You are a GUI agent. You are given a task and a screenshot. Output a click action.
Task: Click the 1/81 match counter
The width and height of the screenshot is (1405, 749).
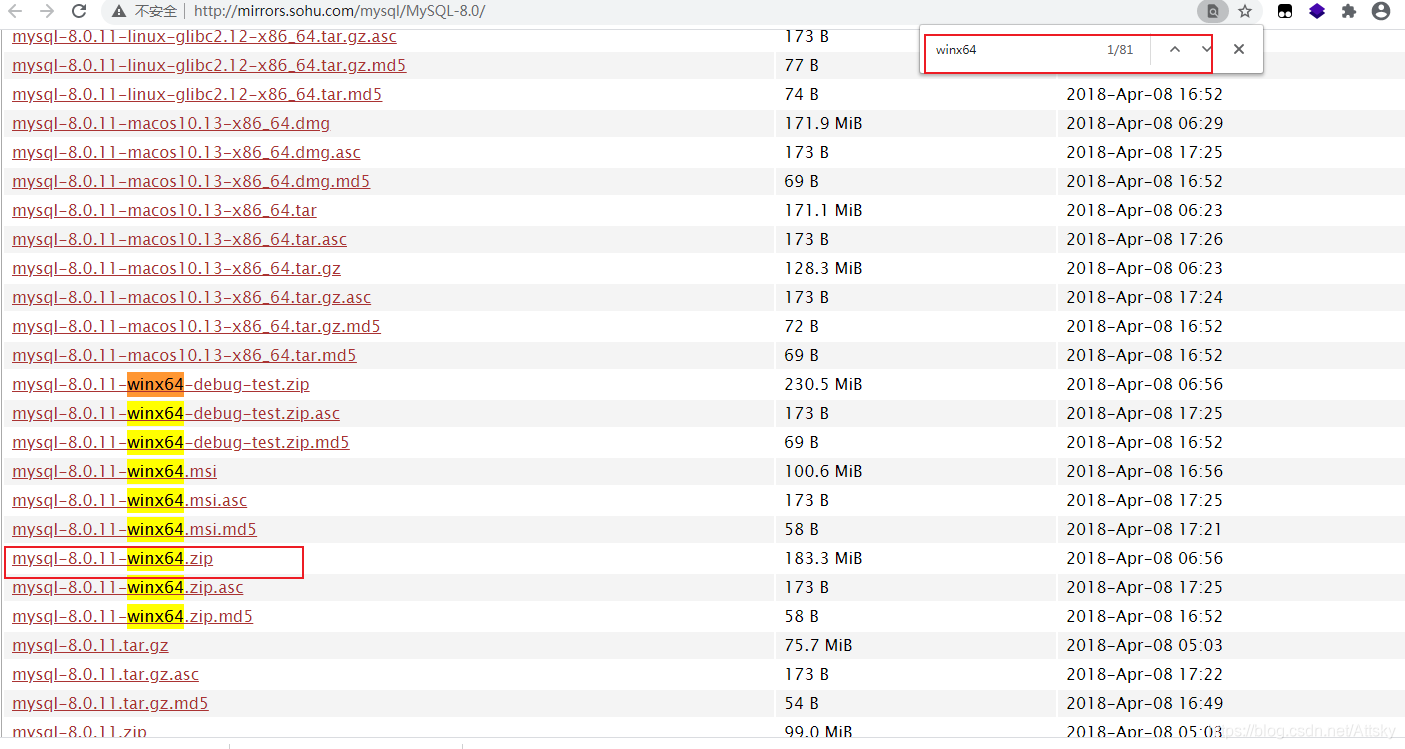click(1120, 49)
